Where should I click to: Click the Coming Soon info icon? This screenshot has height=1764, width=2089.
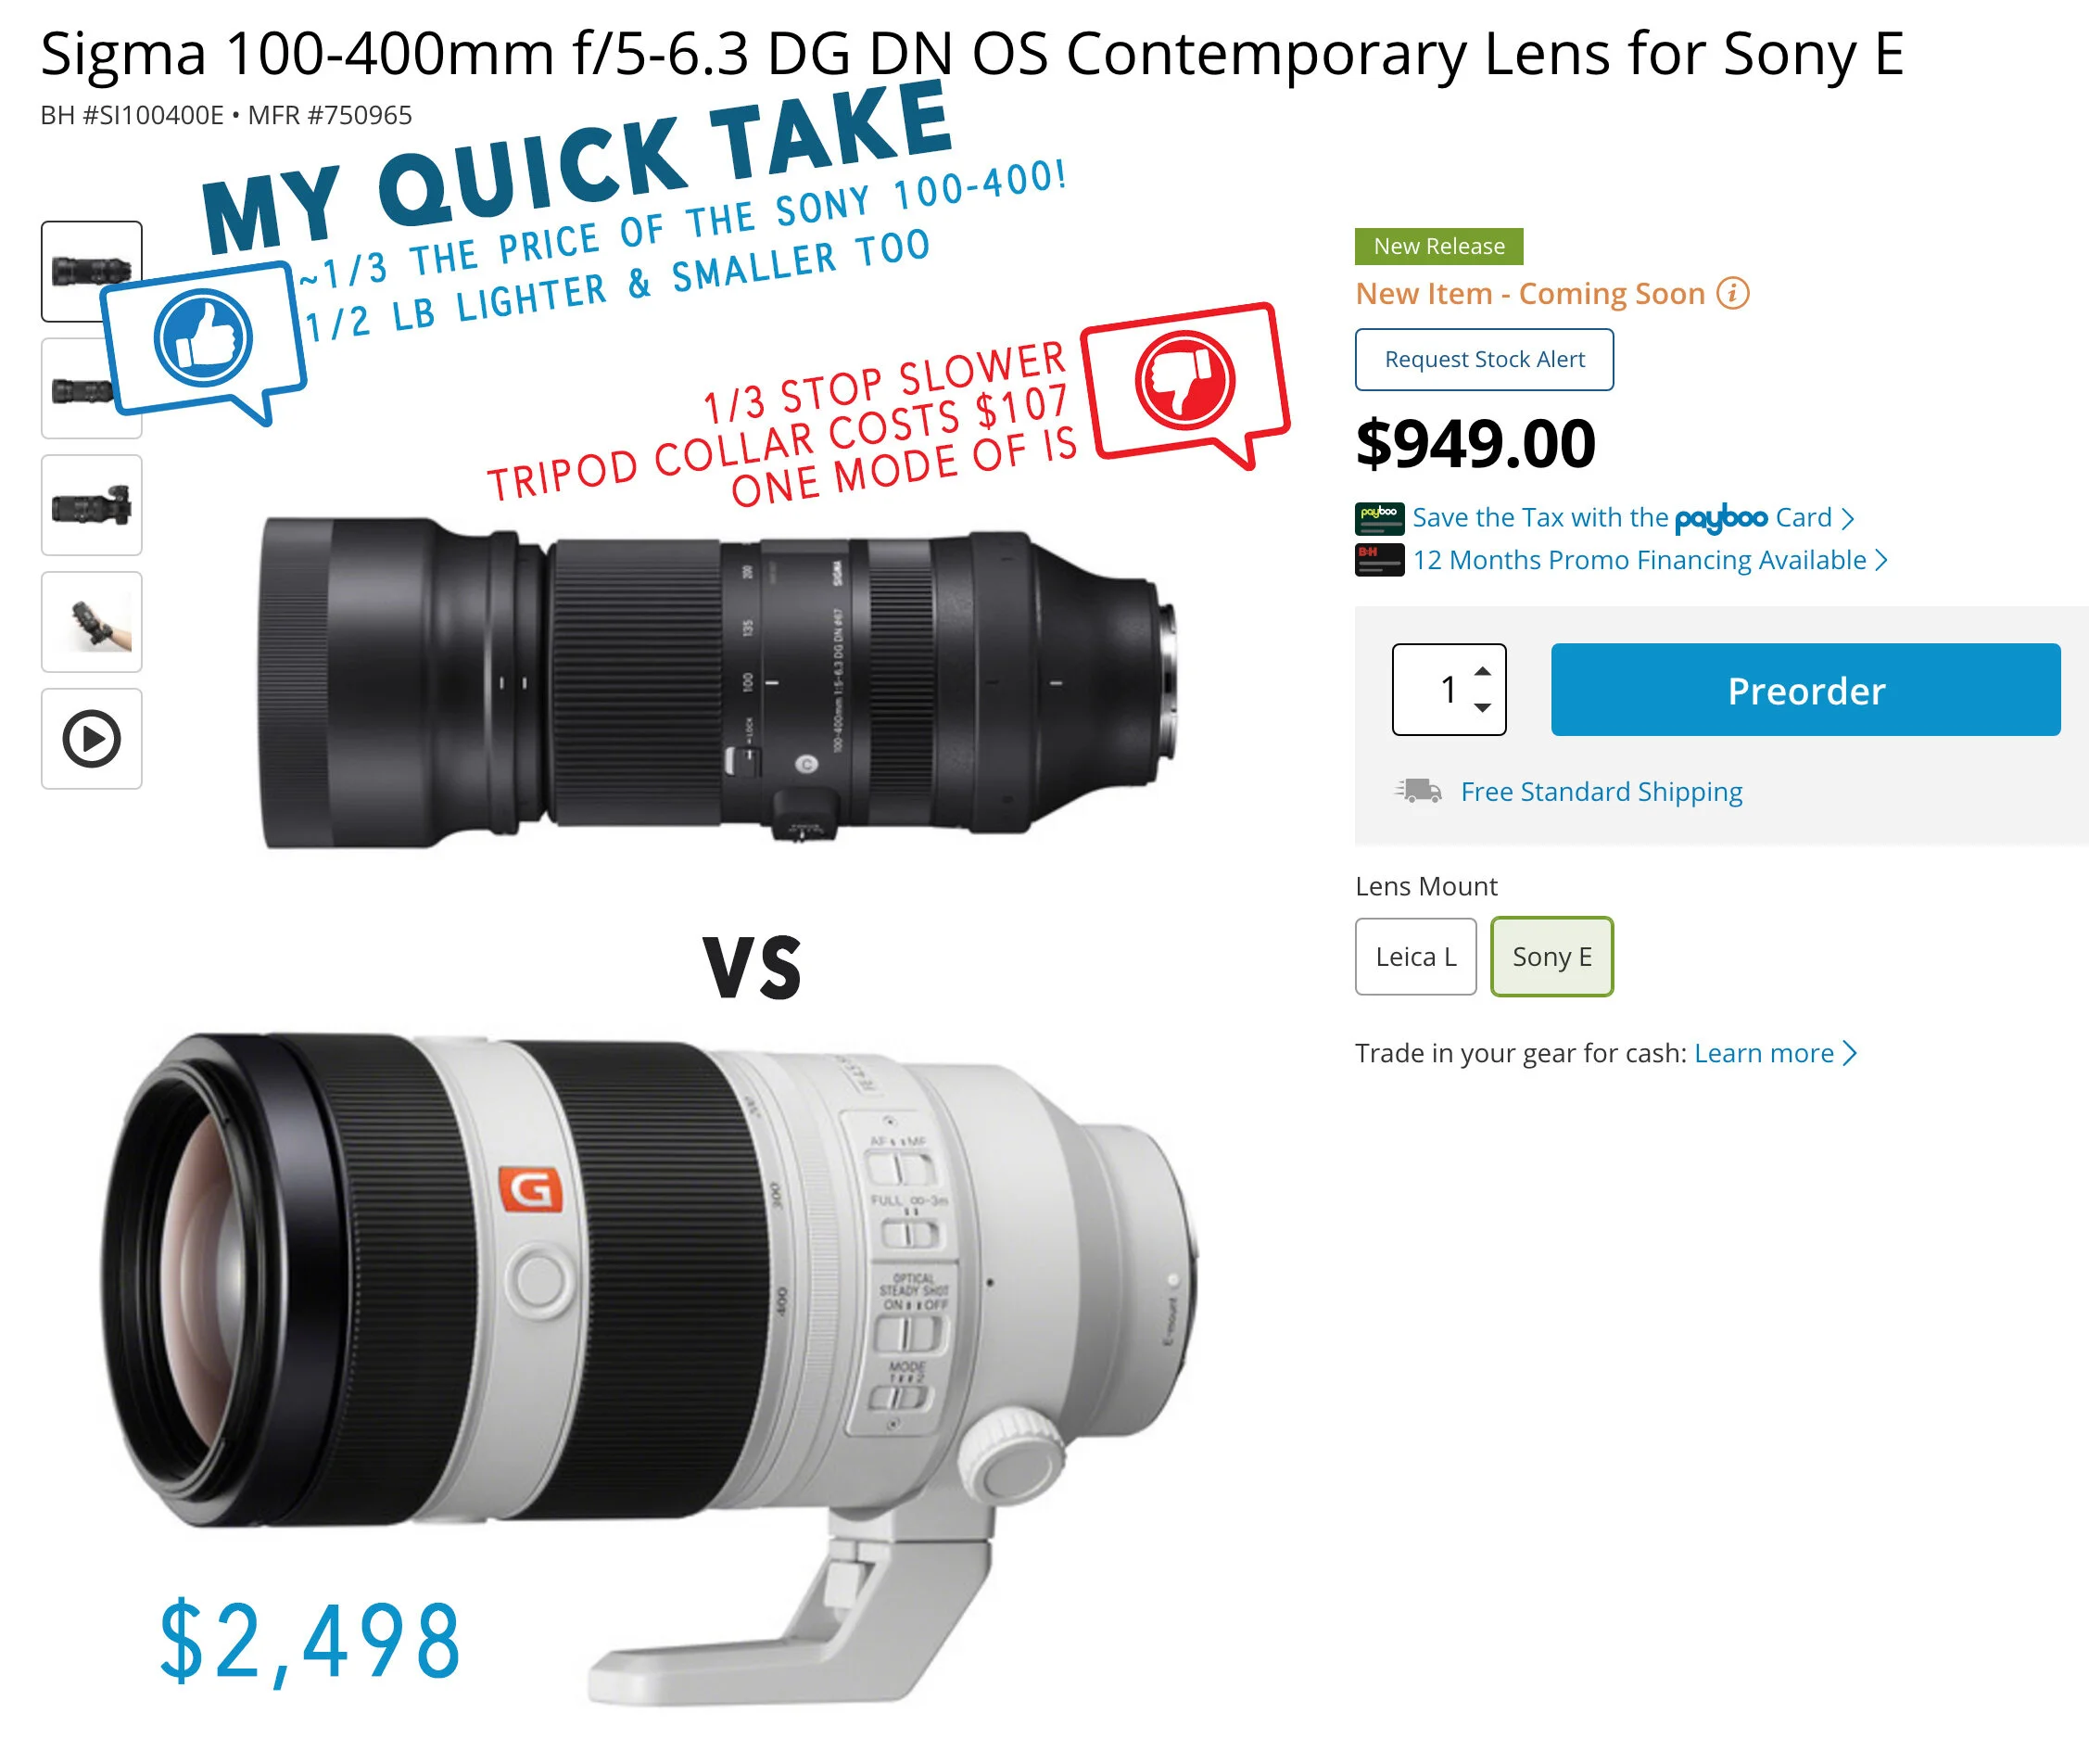[1732, 294]
